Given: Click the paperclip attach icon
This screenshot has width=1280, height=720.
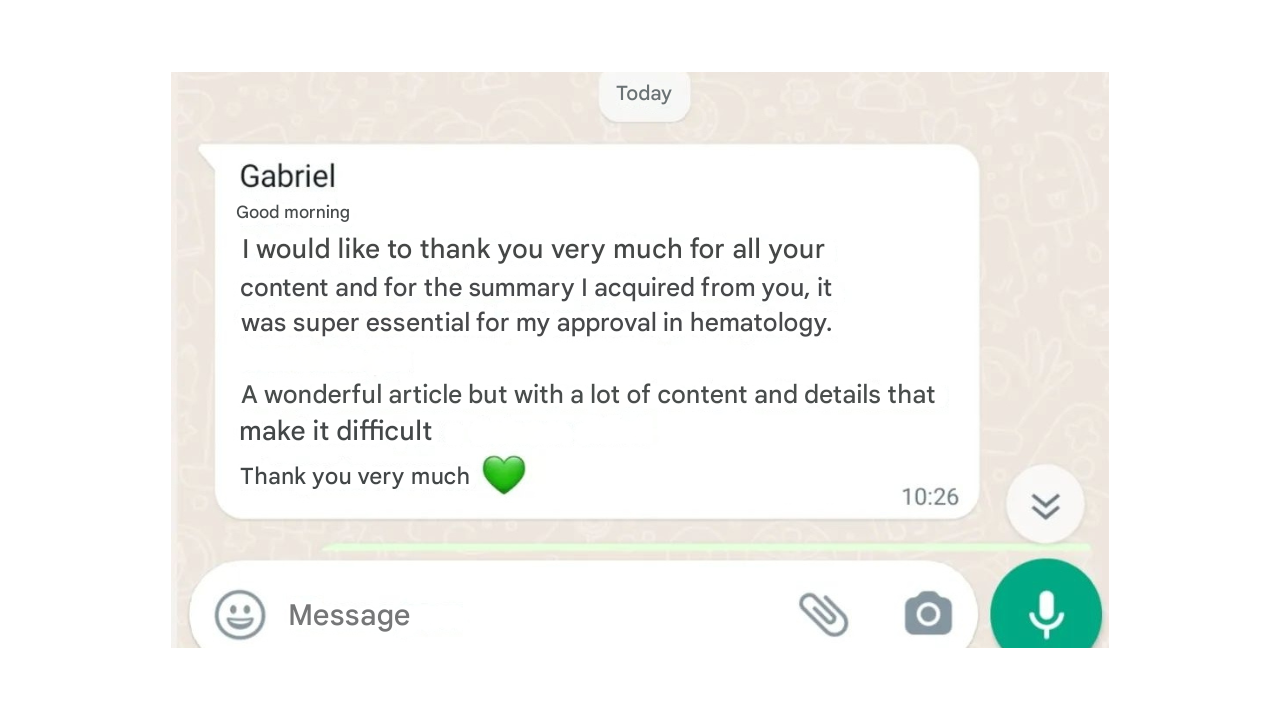Looking at the screenshot, I should [823, 614].
